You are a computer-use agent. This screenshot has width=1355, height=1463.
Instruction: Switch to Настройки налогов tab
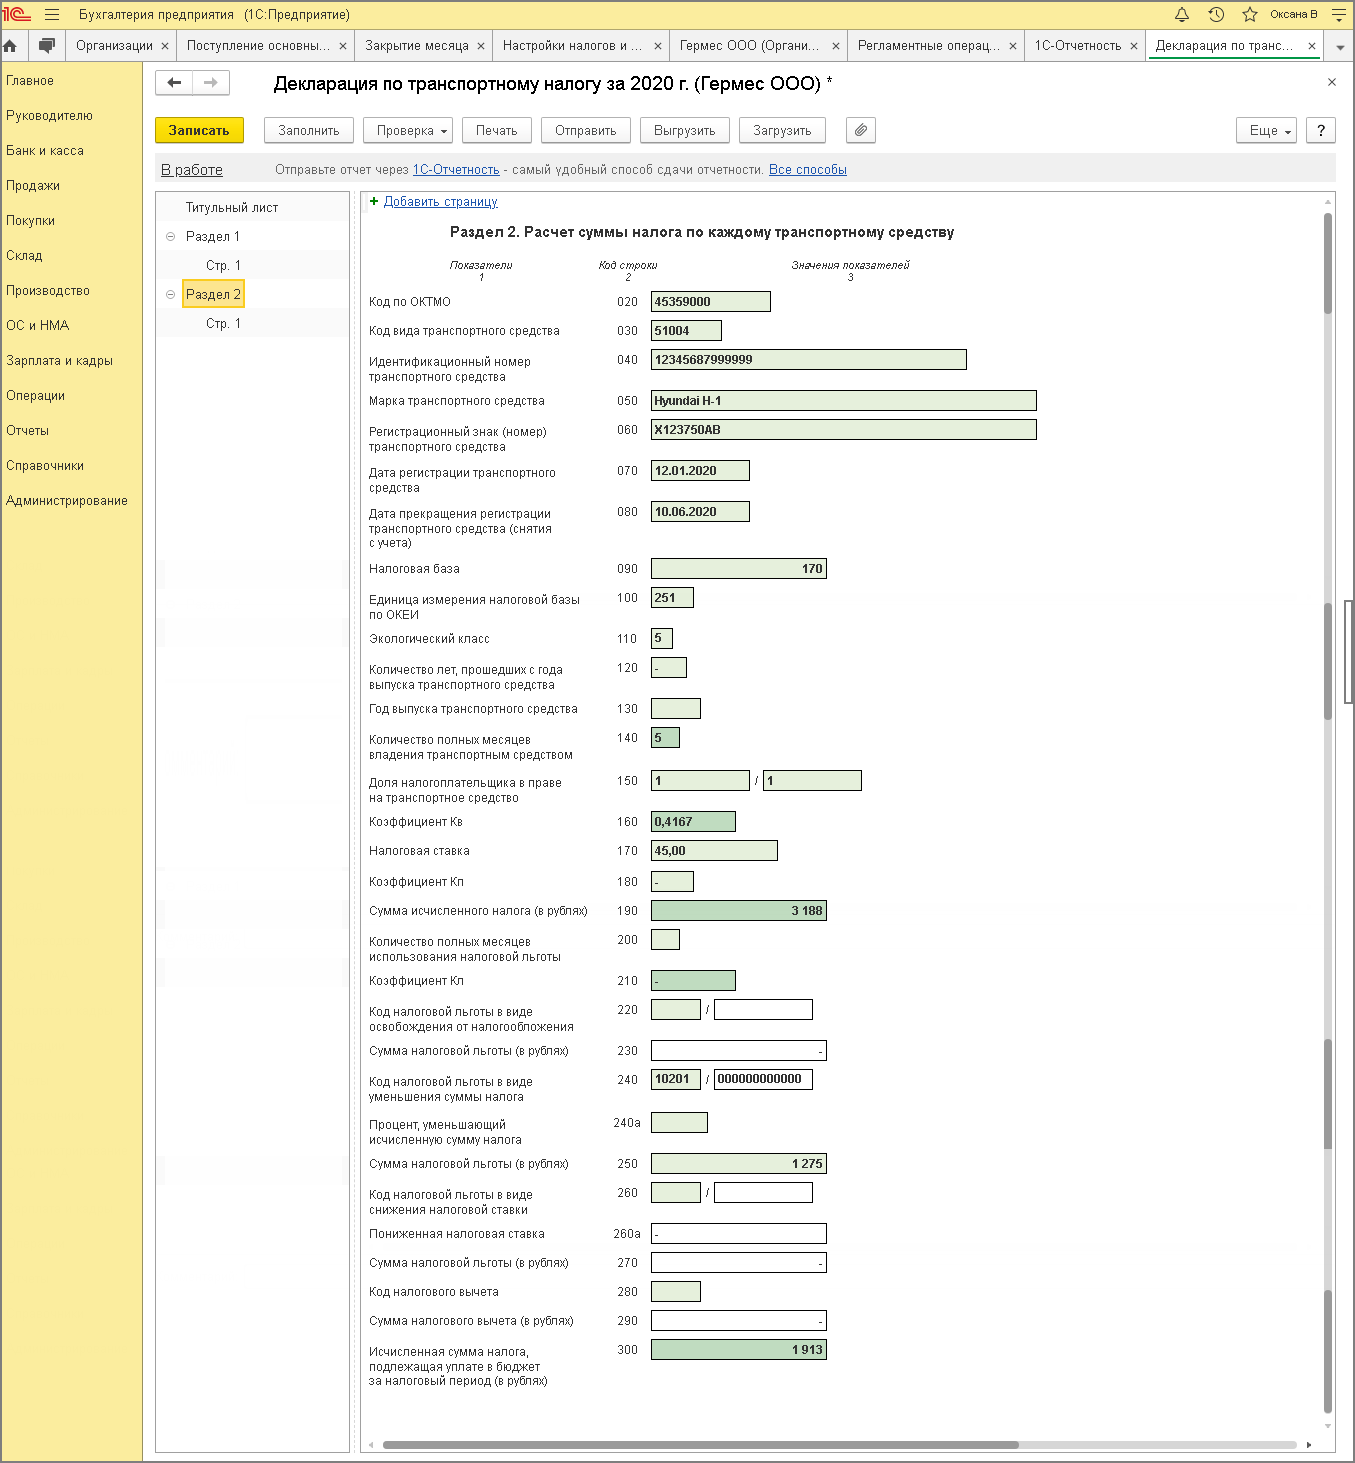click(x=572, y=46)
